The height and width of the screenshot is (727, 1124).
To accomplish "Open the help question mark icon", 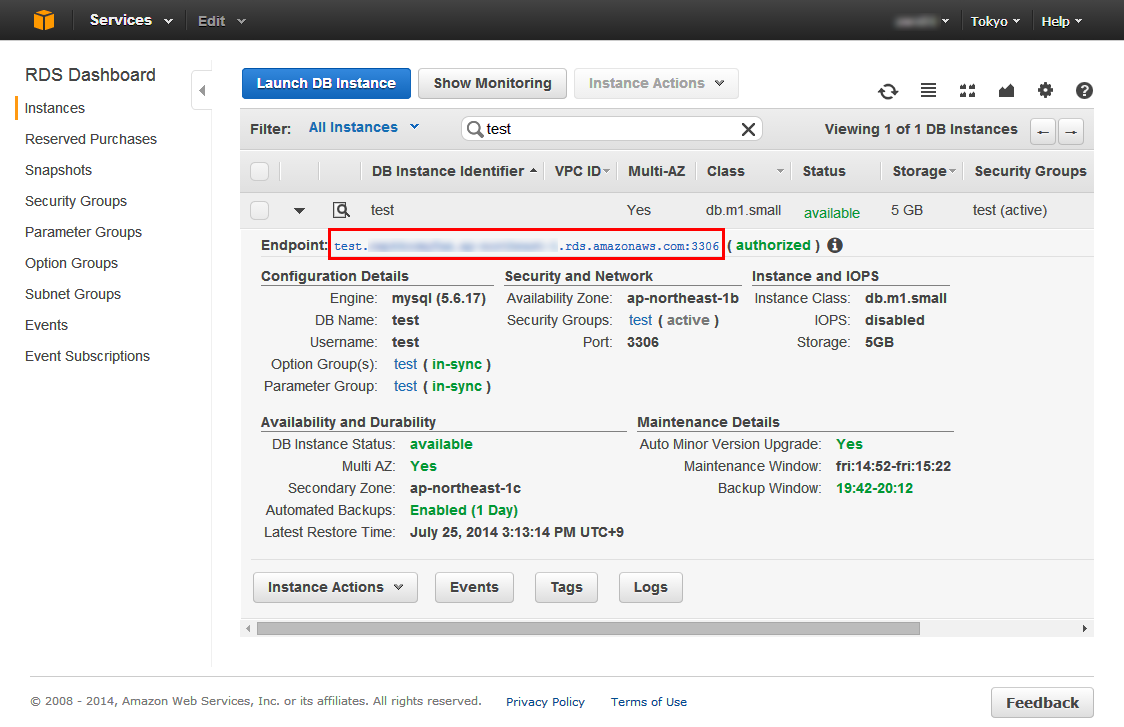I will click(x=1084, y=90).
